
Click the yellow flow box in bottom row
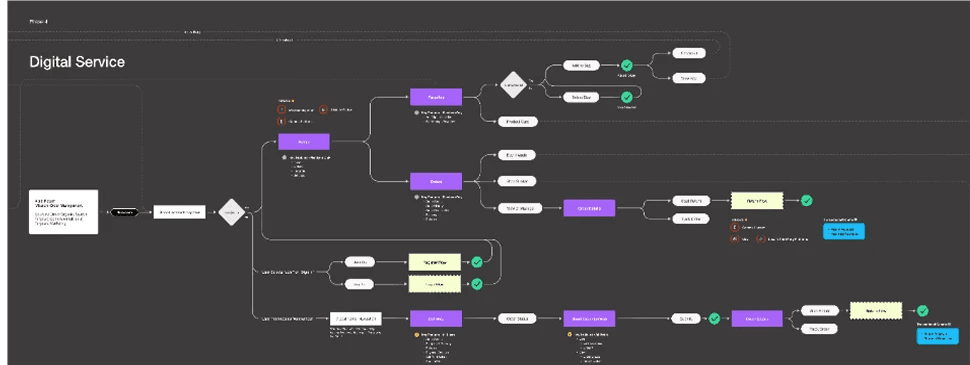tap(876, 311)
